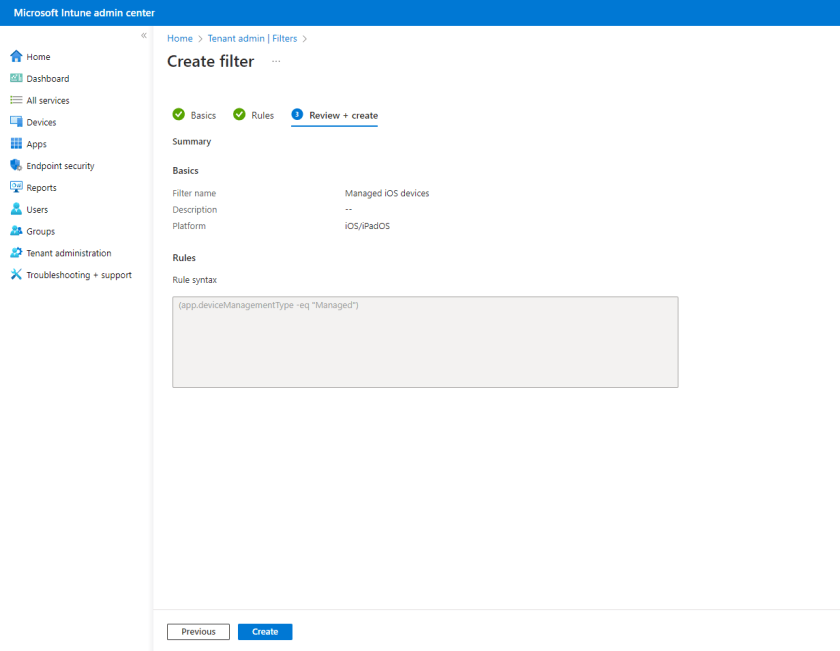Click the Description label
This screenshot has height=651, width=840.
tap(194, 209)
